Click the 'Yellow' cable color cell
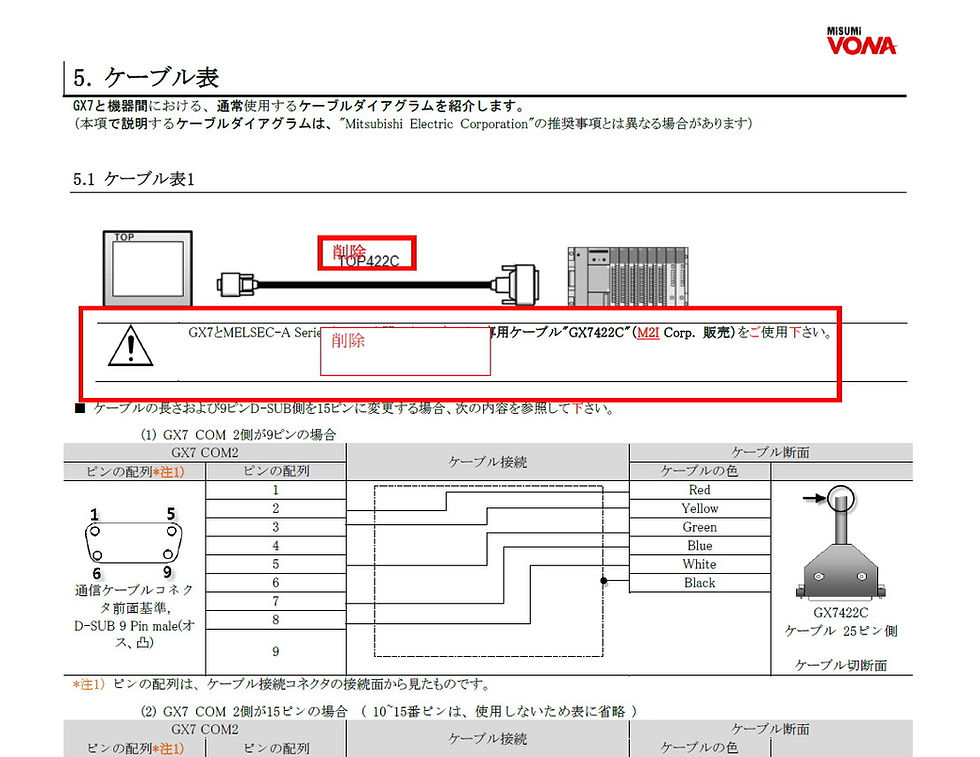Viewport: 980px width, 757px height. click(x=699, y=508)
